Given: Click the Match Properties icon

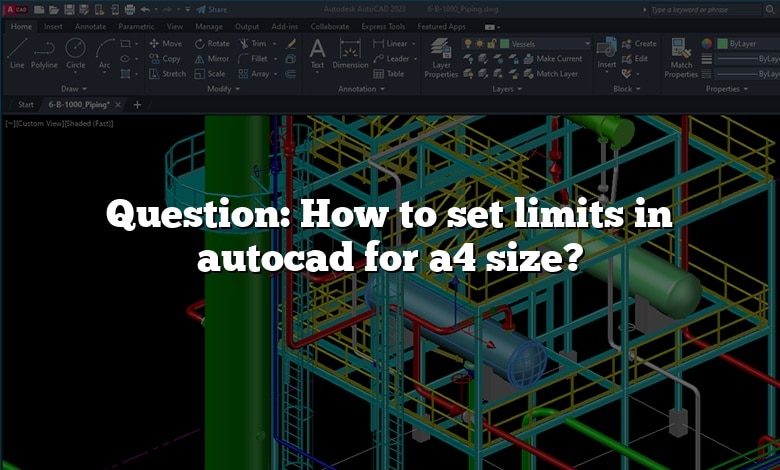Looking at the screenshot, I should 681,58.
